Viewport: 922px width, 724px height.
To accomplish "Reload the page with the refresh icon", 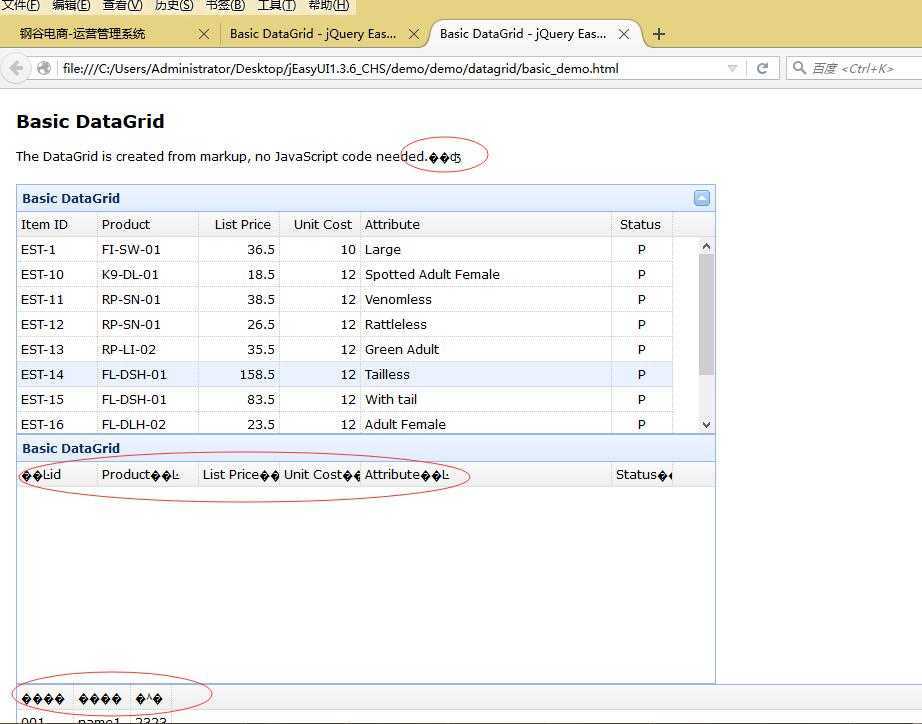I will point(763,68).
